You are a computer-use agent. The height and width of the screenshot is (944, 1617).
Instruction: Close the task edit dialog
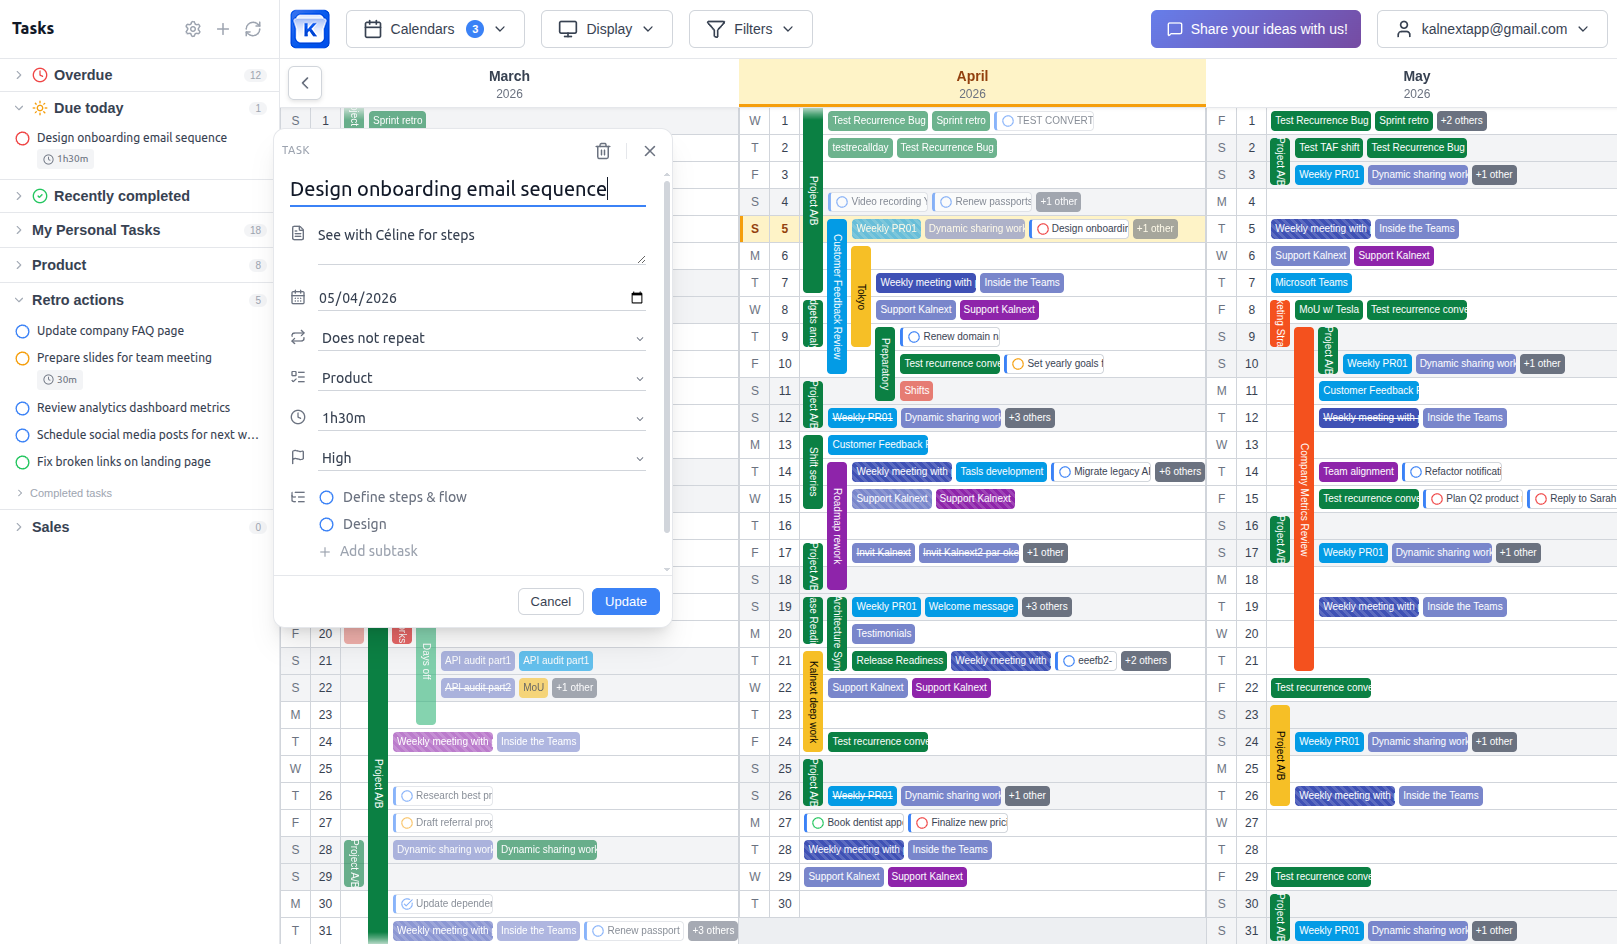click(650, 151)
